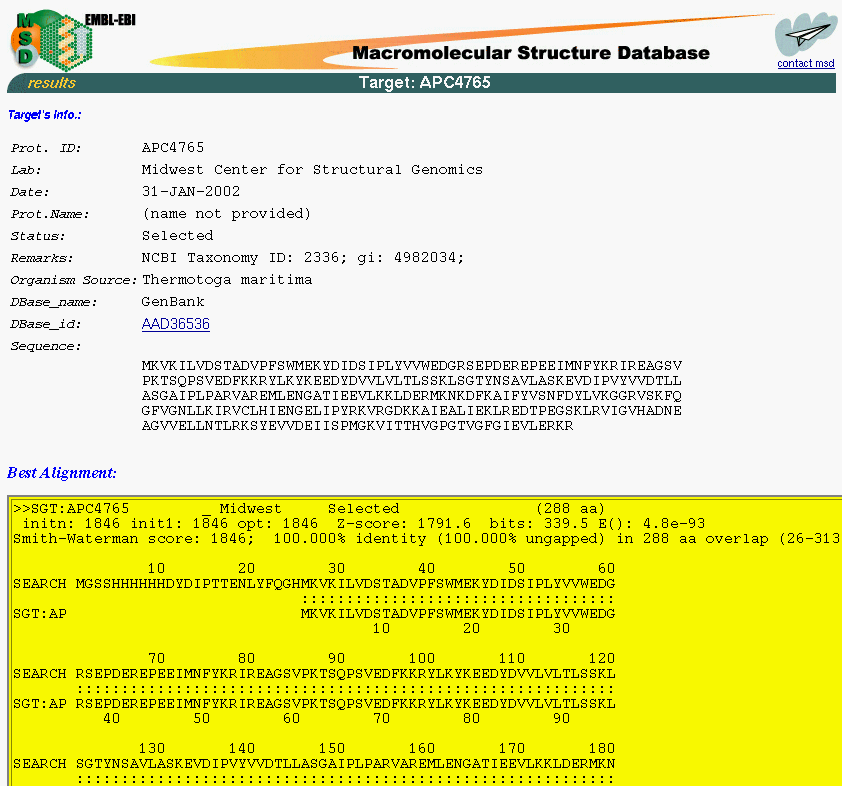
Task: Click the Prot. ID value APC4765
Action: coord(173,148)
